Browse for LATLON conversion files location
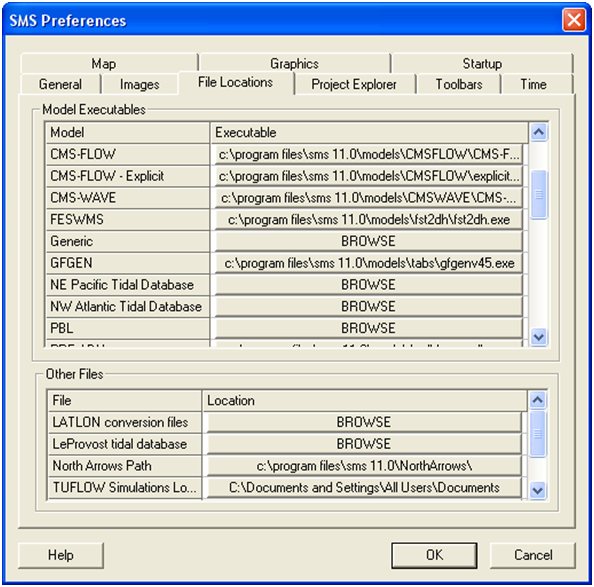594x587 pixels. (364, 422)
